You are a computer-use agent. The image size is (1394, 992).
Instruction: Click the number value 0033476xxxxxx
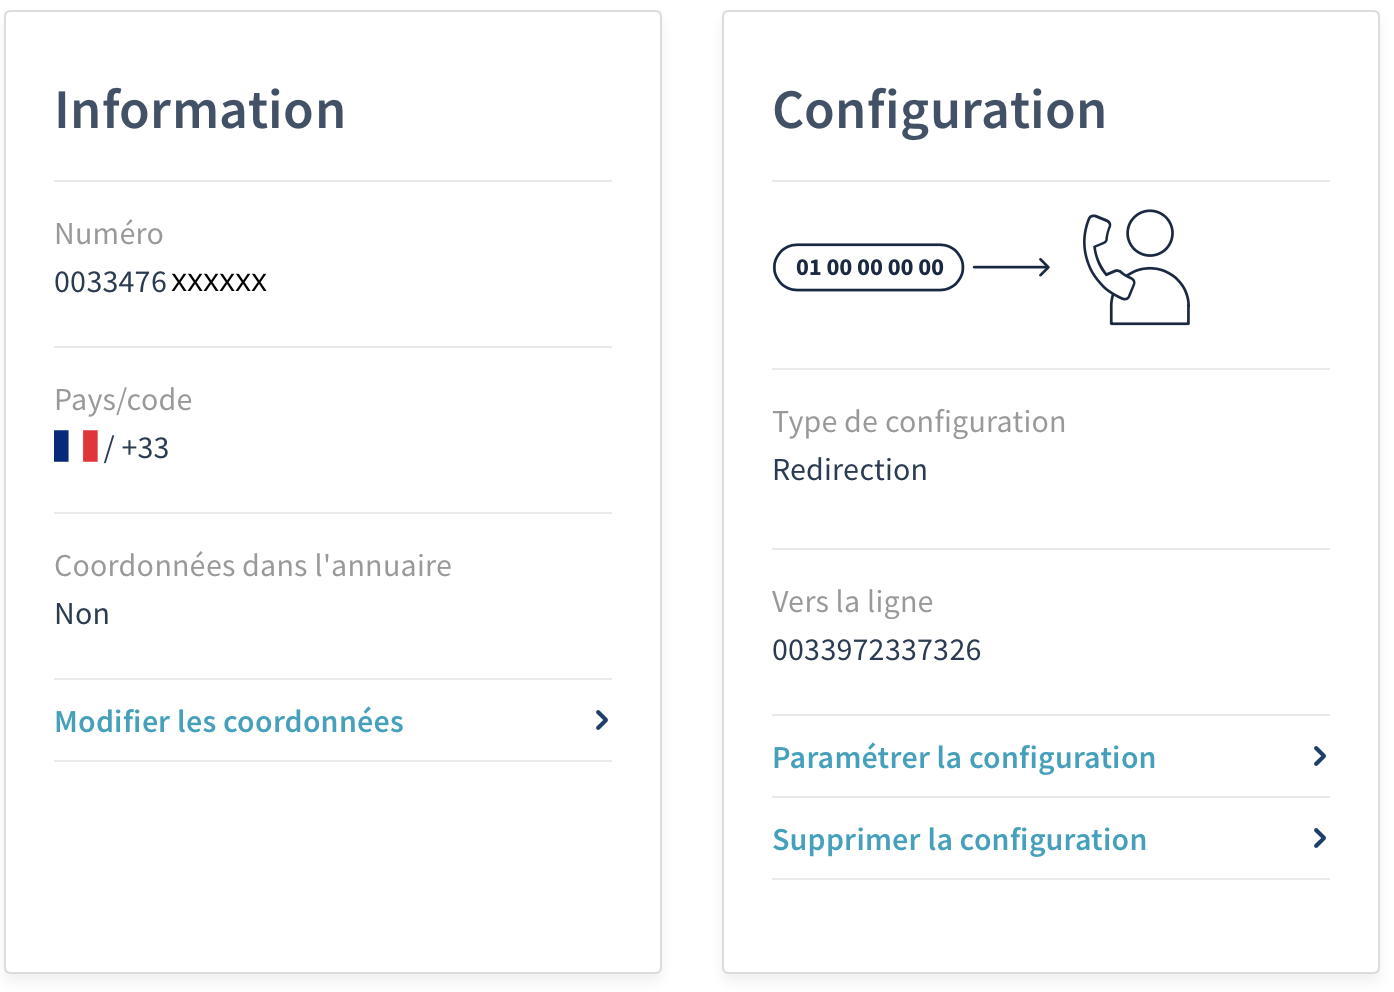[161, 282]
